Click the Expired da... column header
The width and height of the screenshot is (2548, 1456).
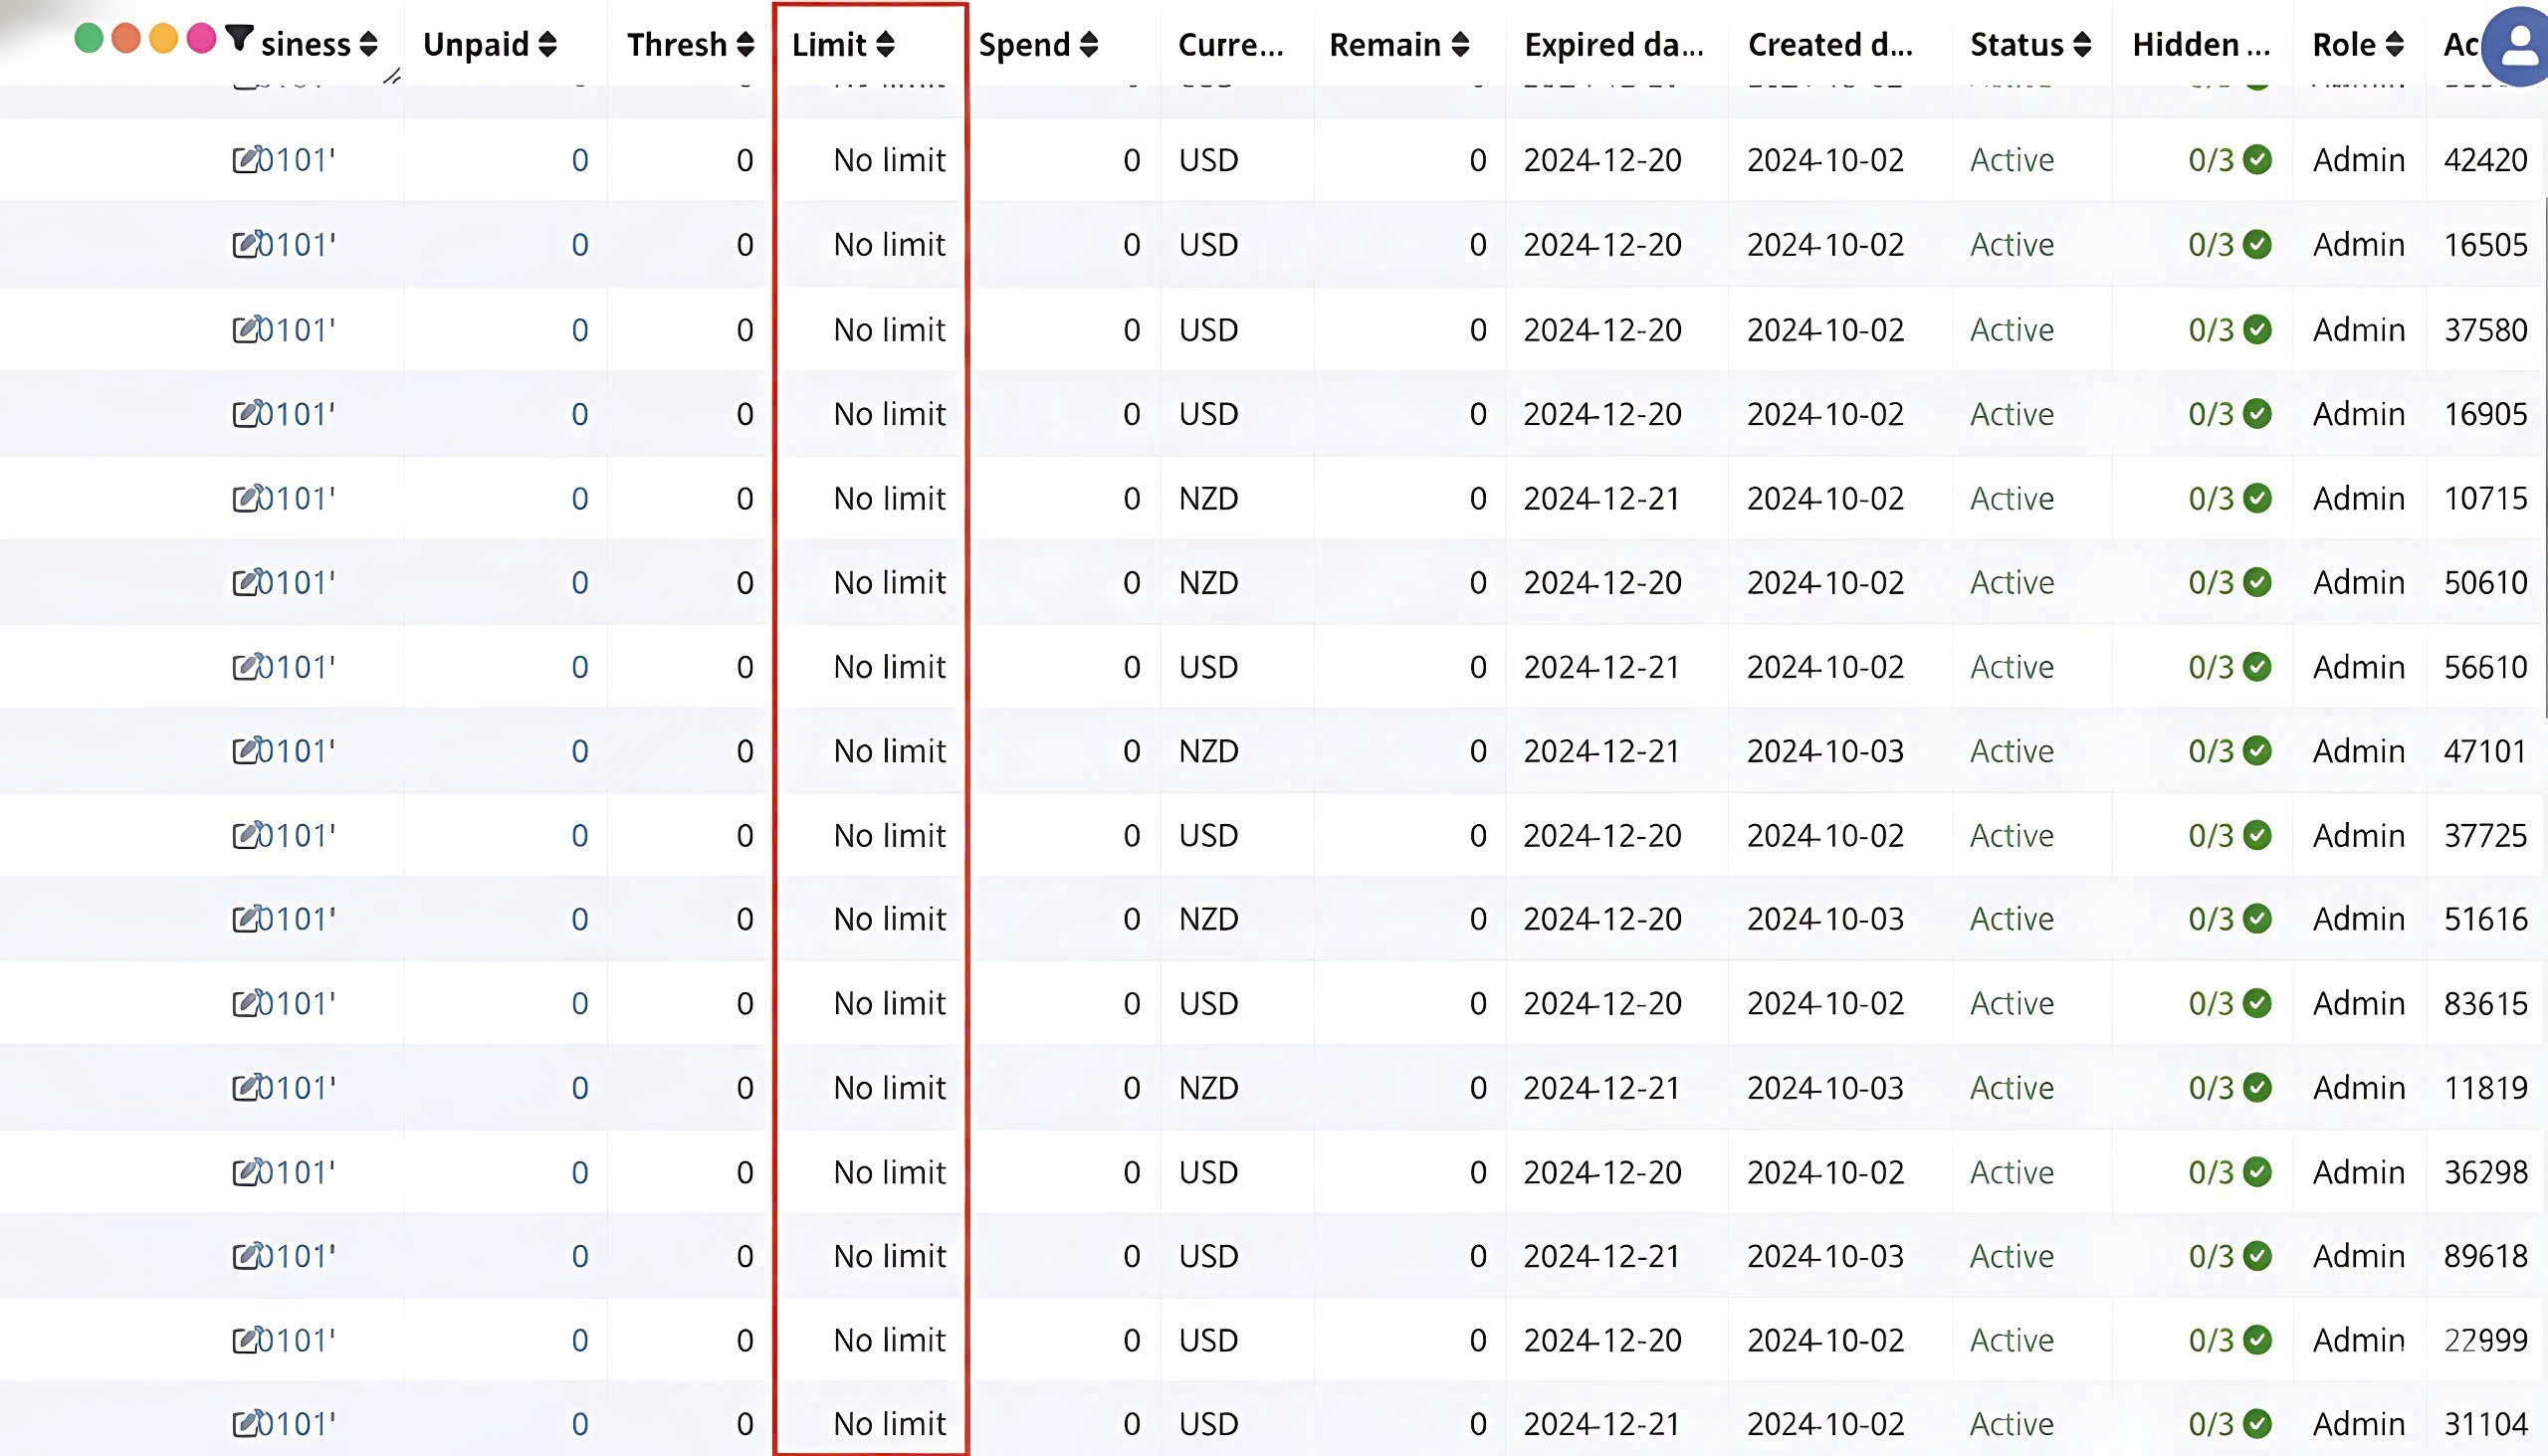pos(1614,44)
